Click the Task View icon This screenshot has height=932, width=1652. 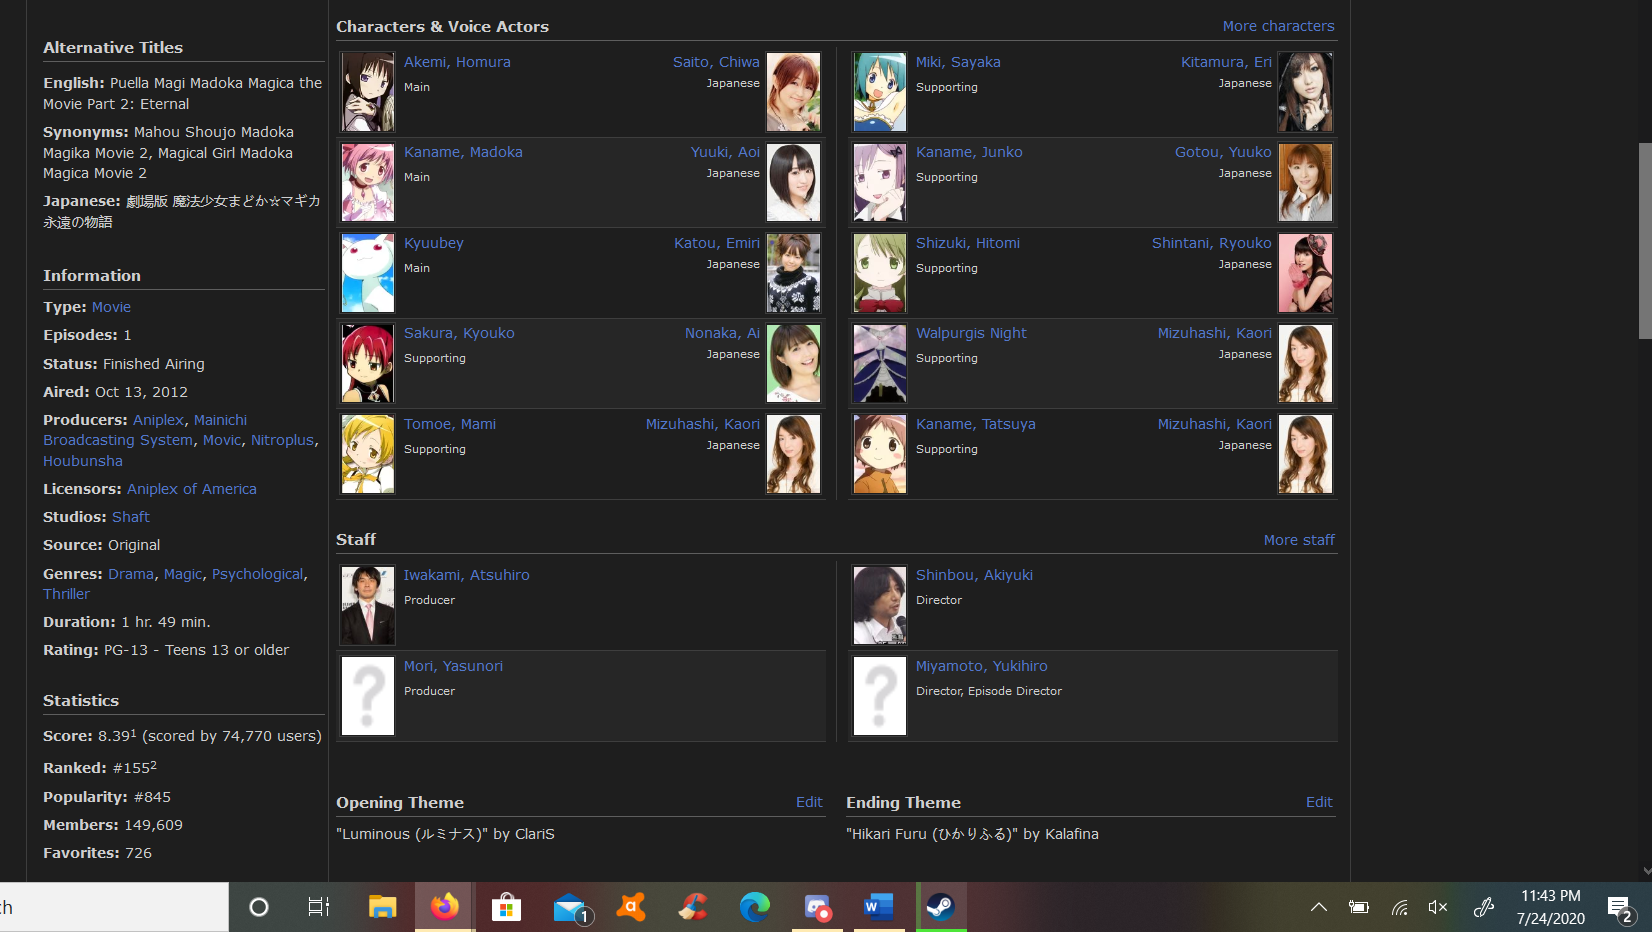coord(319,907)
